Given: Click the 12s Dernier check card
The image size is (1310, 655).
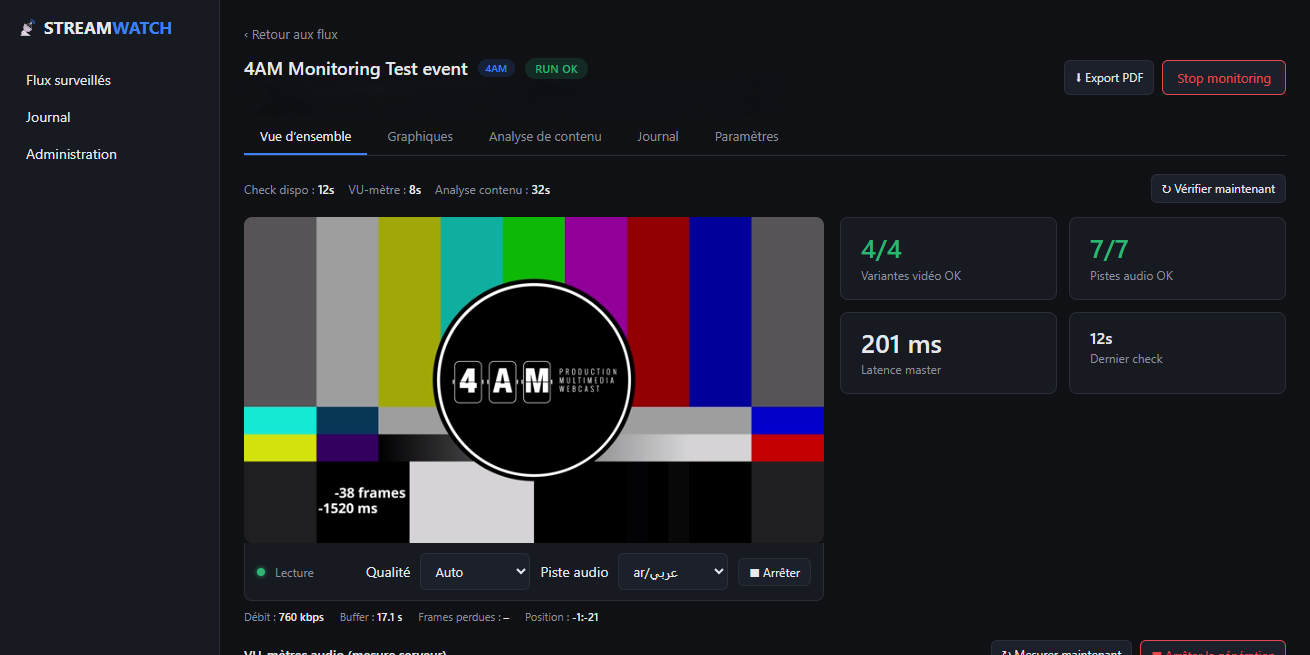Looking at the screenshot, I should point(1177,353).
